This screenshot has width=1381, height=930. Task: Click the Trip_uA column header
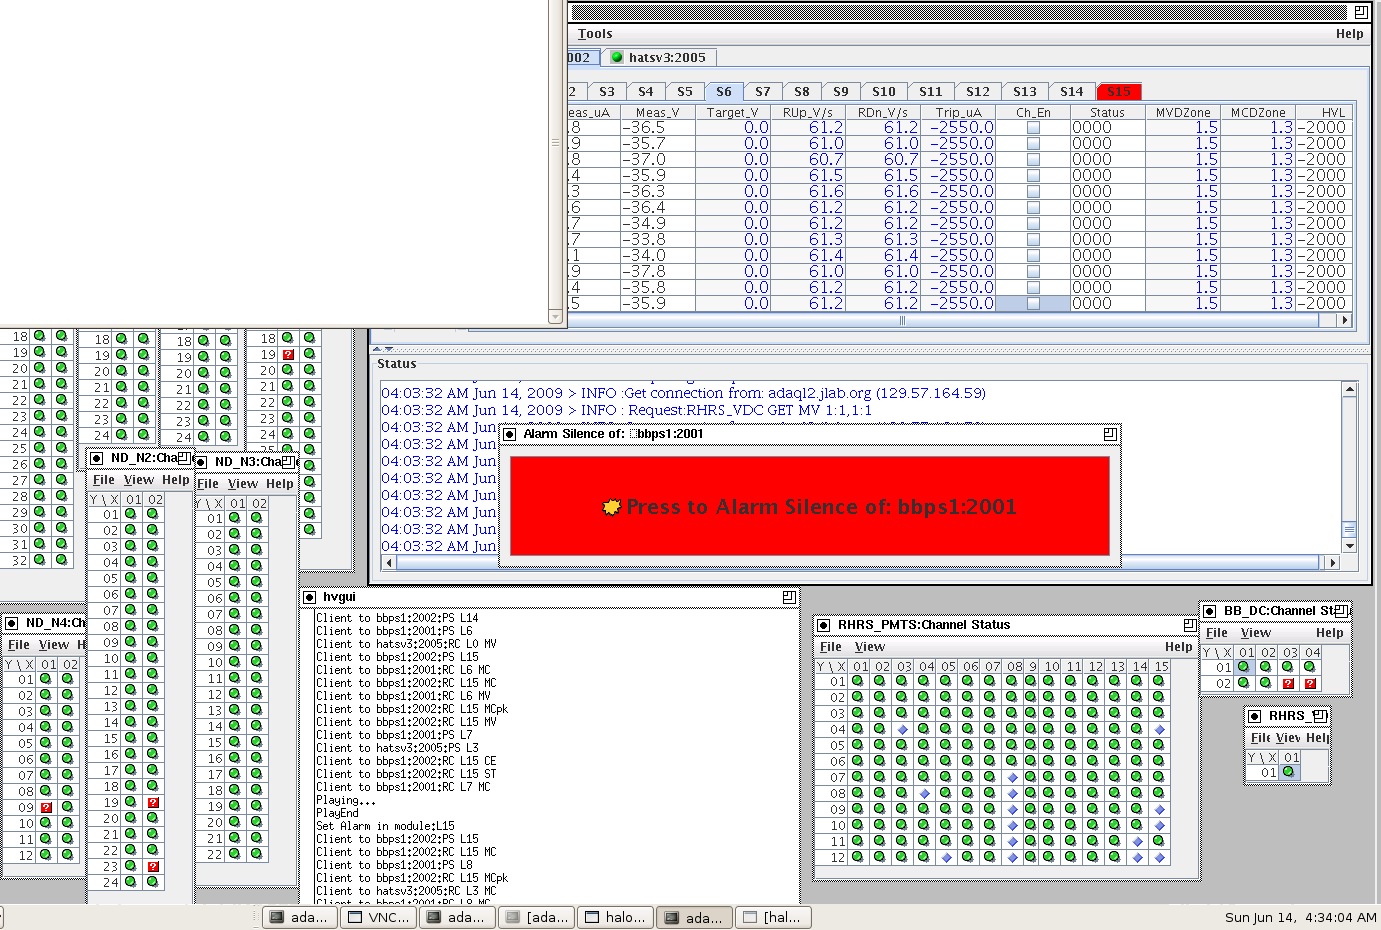pos(958,112)
